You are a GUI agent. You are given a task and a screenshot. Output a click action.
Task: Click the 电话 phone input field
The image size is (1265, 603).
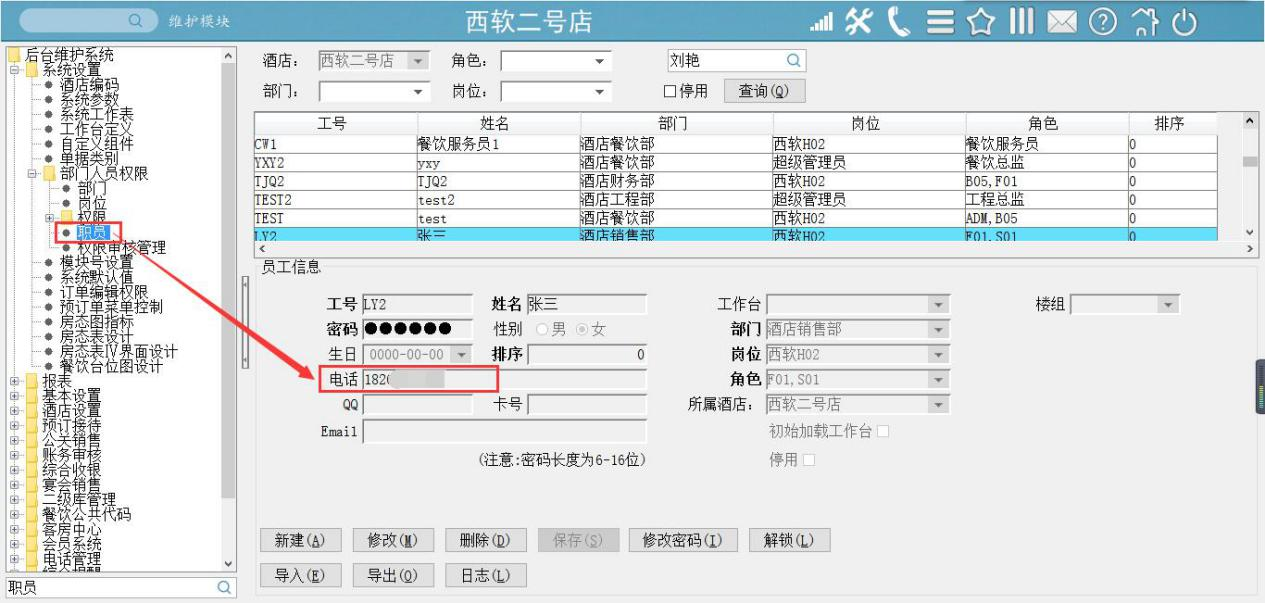[504, 380]
